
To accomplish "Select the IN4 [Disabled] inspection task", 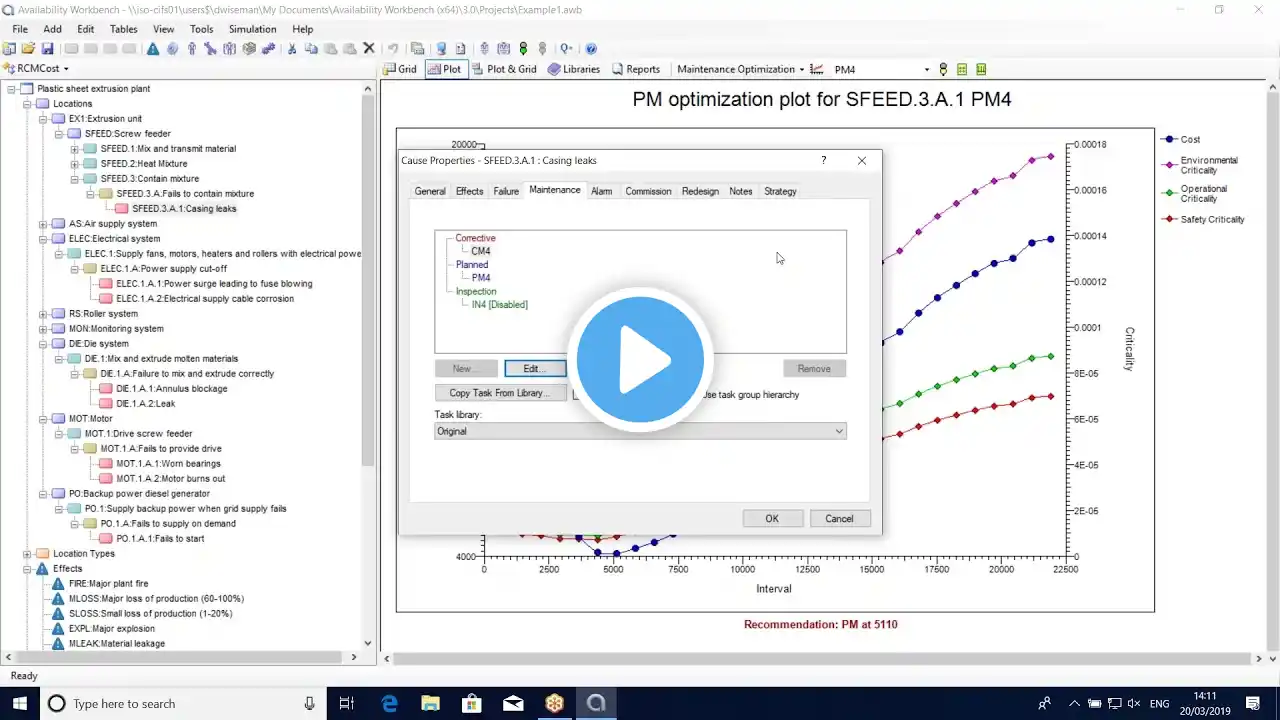I will 500,305.
